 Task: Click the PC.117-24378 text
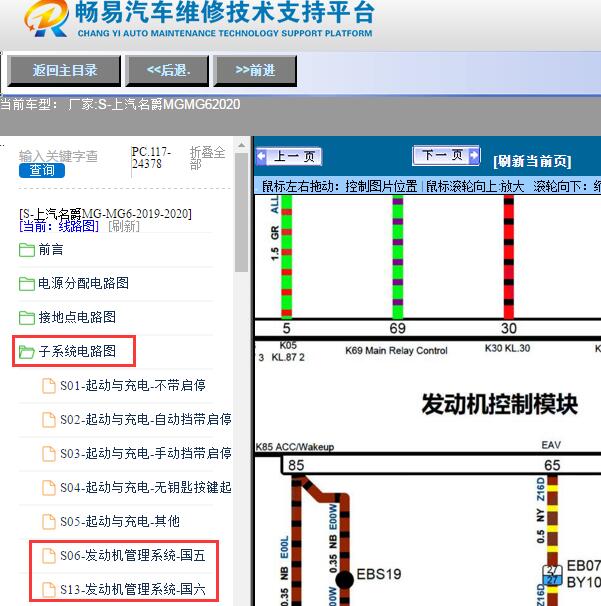tap(152, 158)
